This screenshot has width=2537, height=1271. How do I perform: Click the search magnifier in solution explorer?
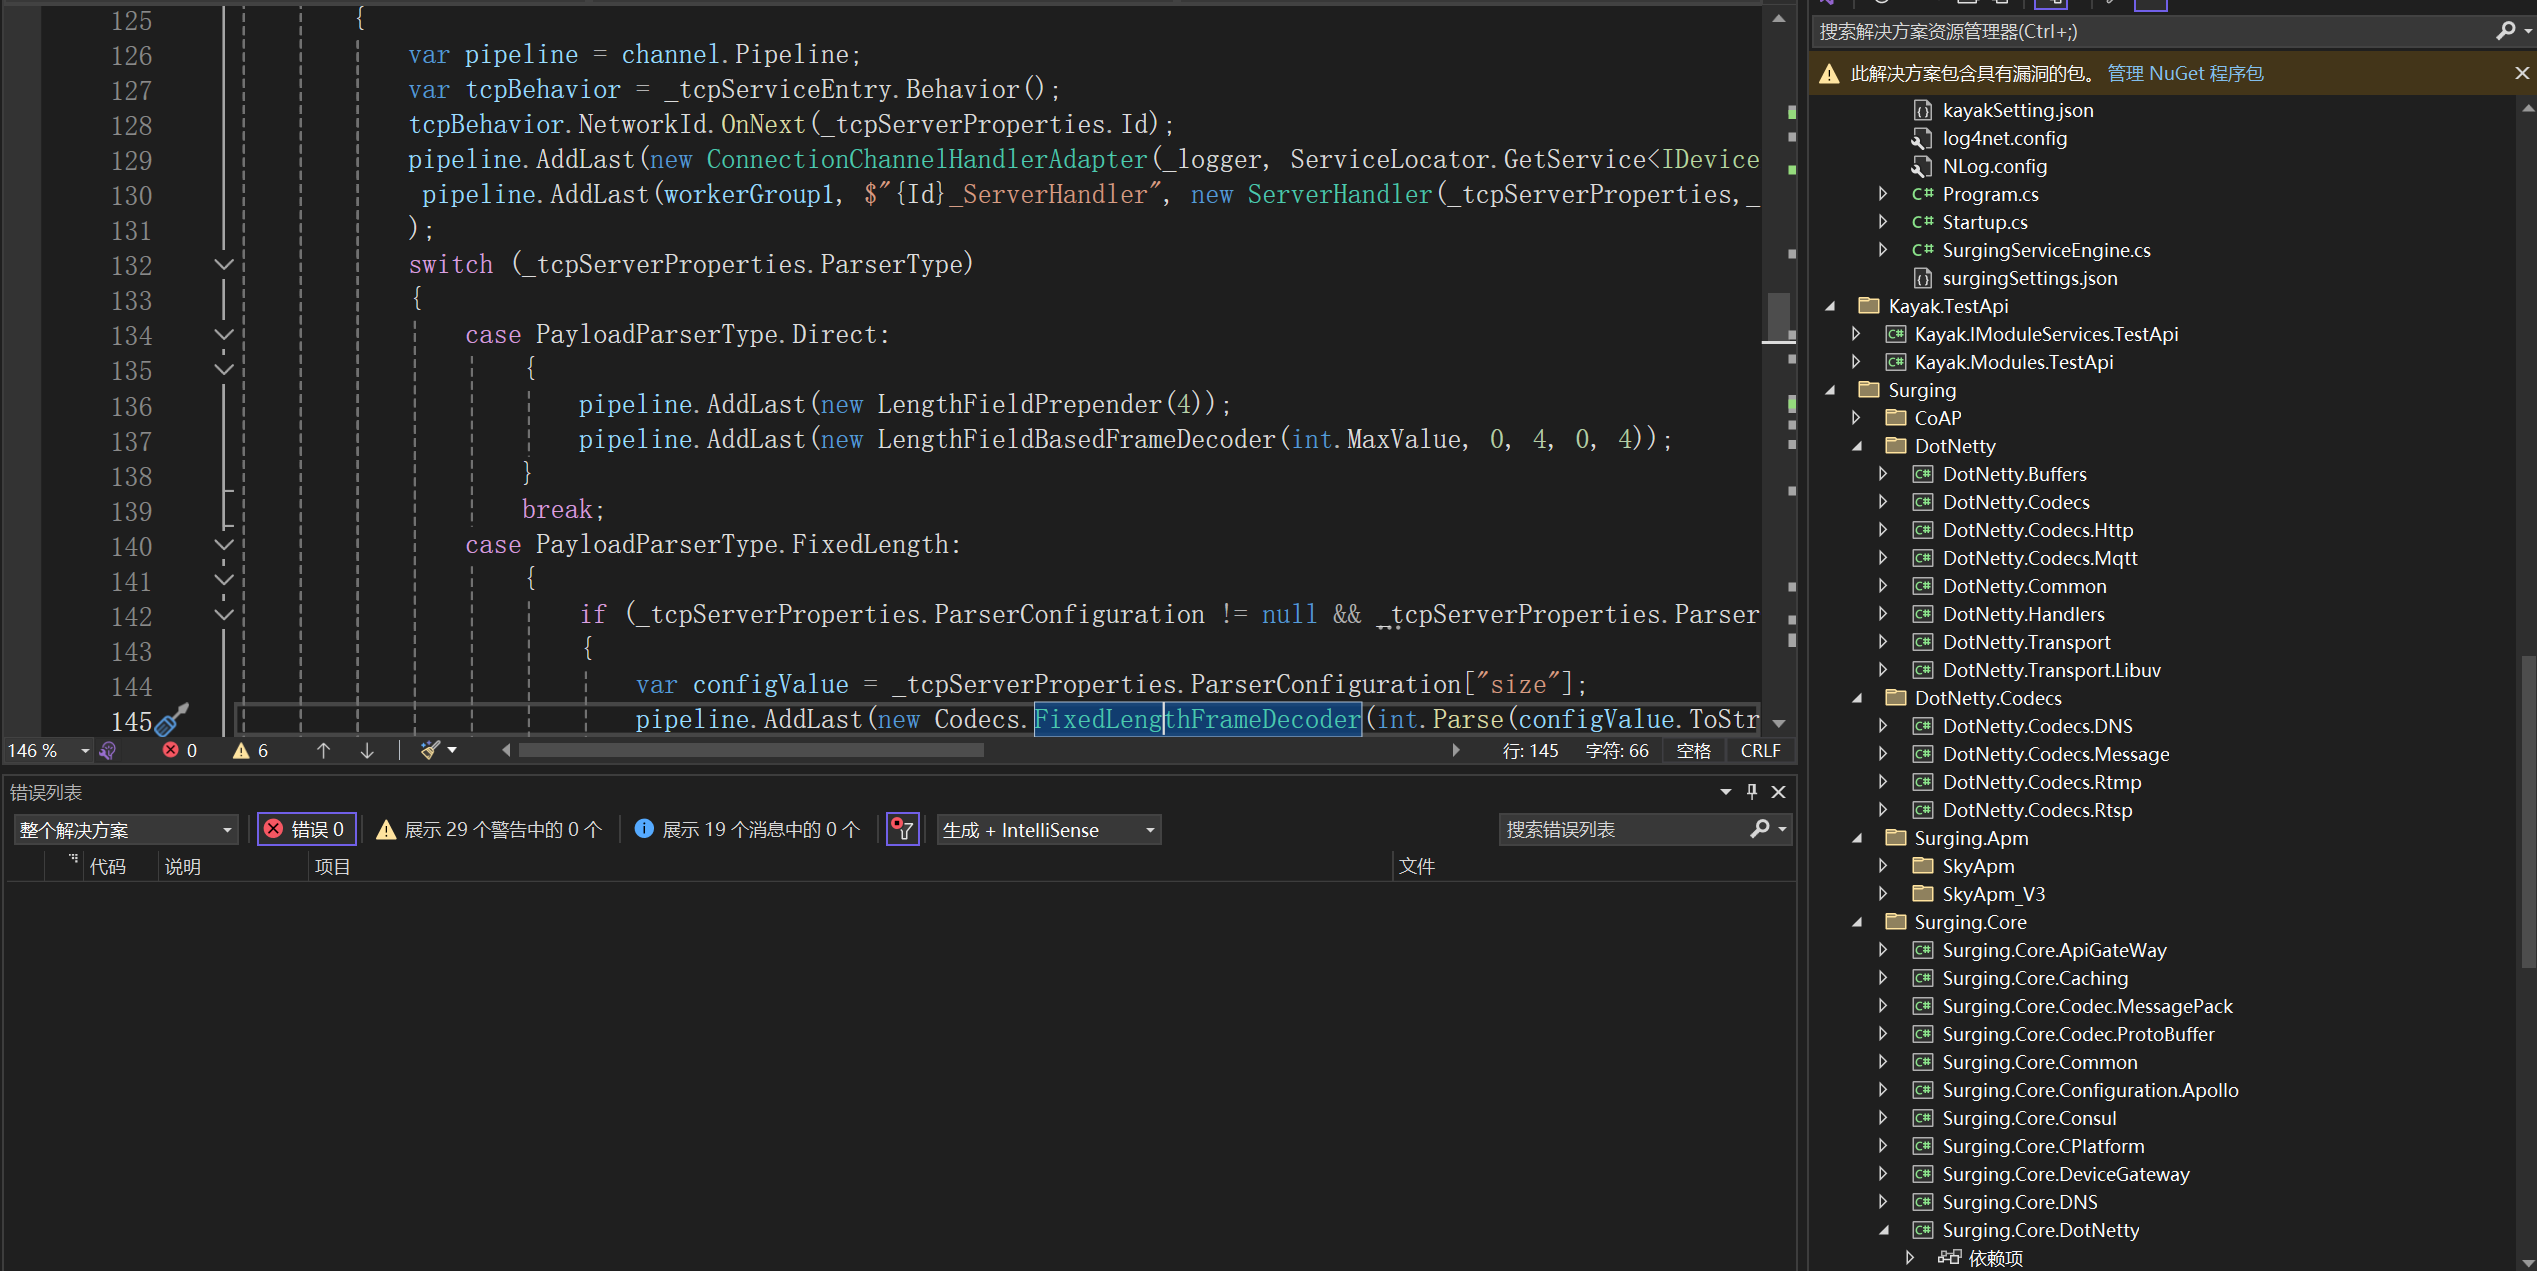coord(2505,31)
